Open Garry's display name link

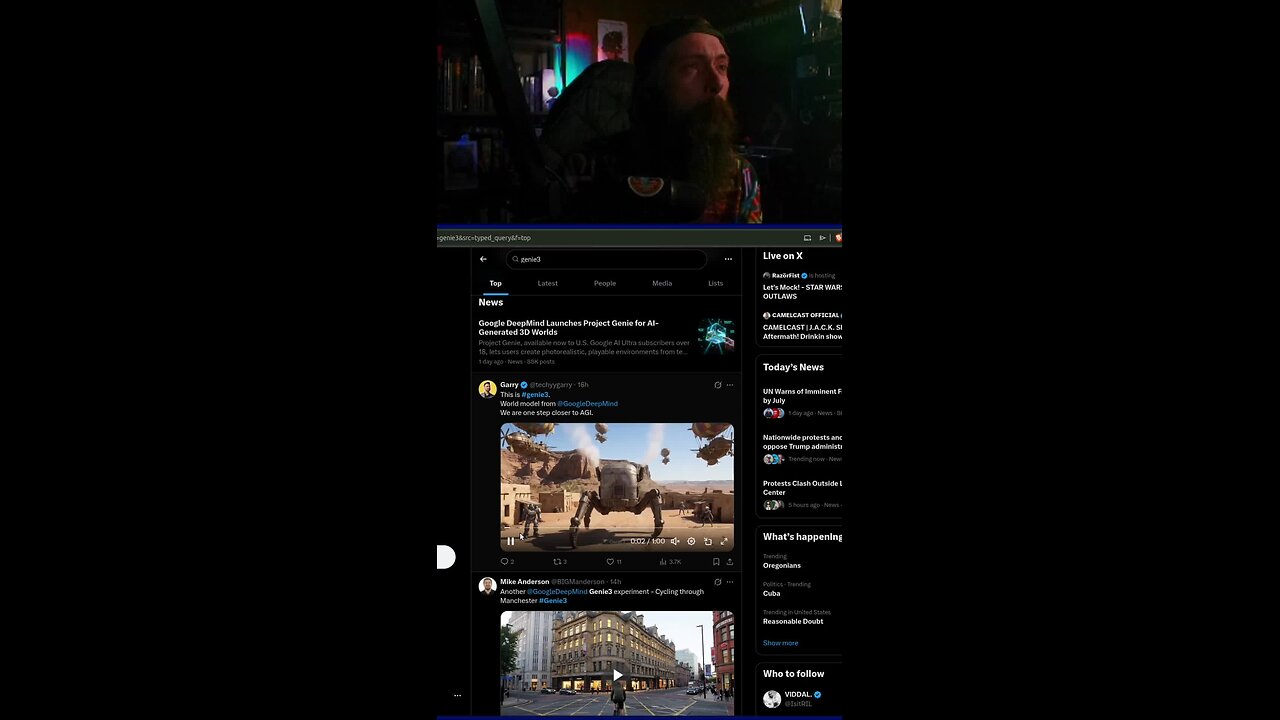509,385
